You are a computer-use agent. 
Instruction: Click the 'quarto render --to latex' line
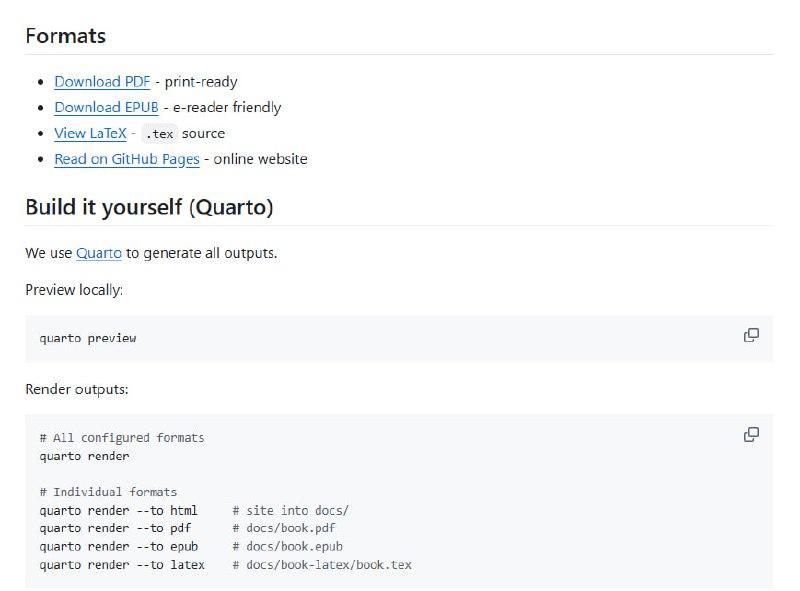[x=122, y=564]
